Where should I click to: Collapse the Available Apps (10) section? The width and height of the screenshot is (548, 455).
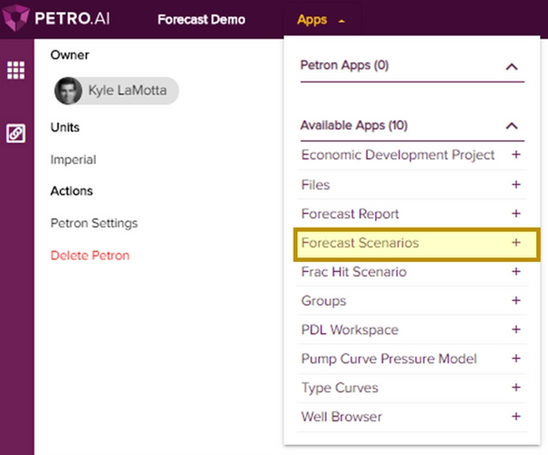point(512,126)
